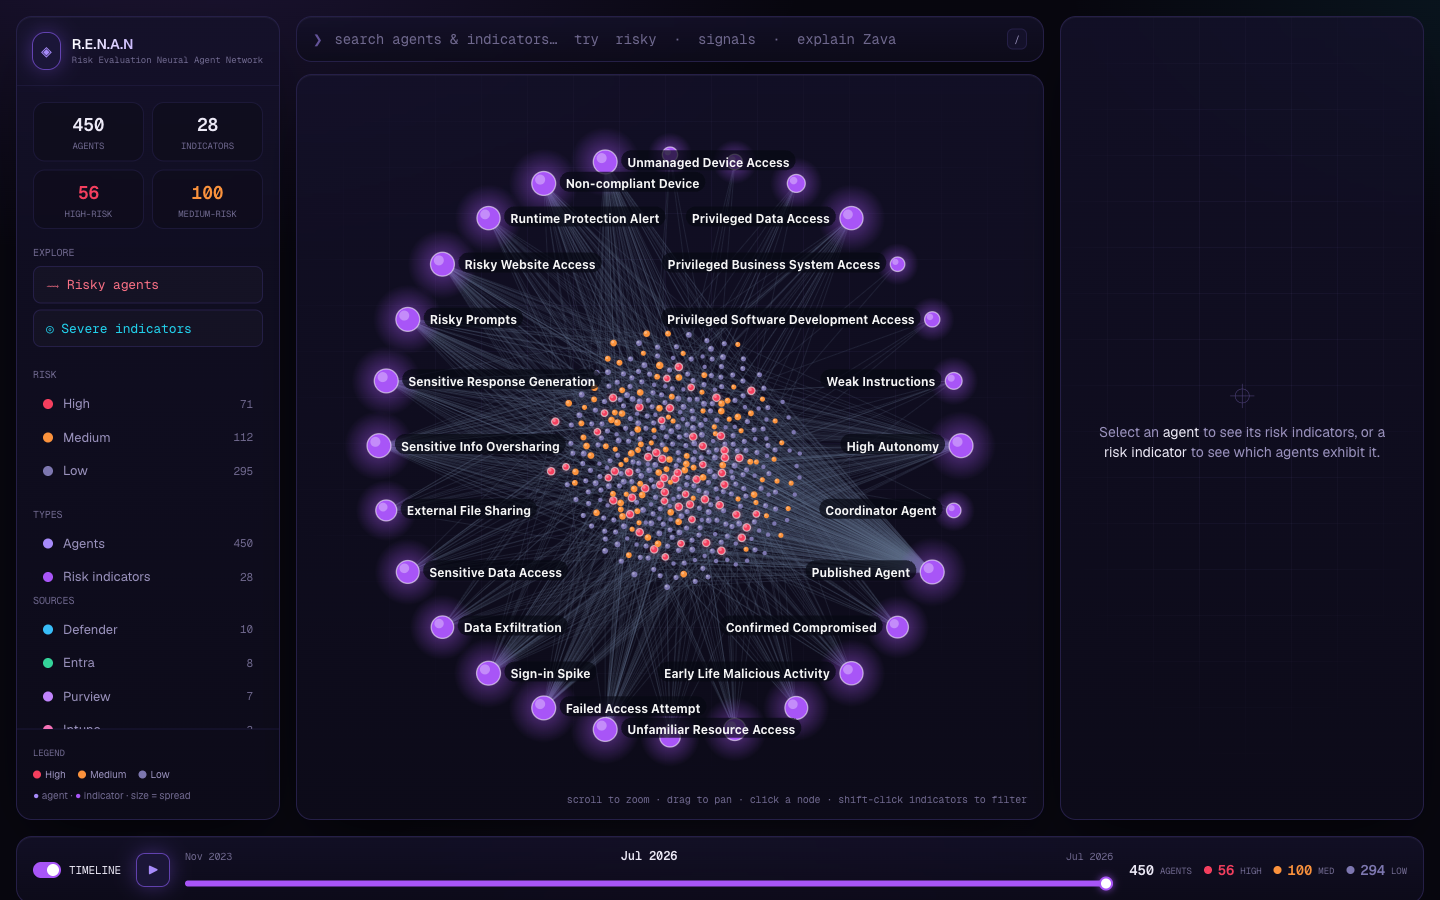Click the R.E.N.A.N diamond logo icon

click(x=46, y=51)
